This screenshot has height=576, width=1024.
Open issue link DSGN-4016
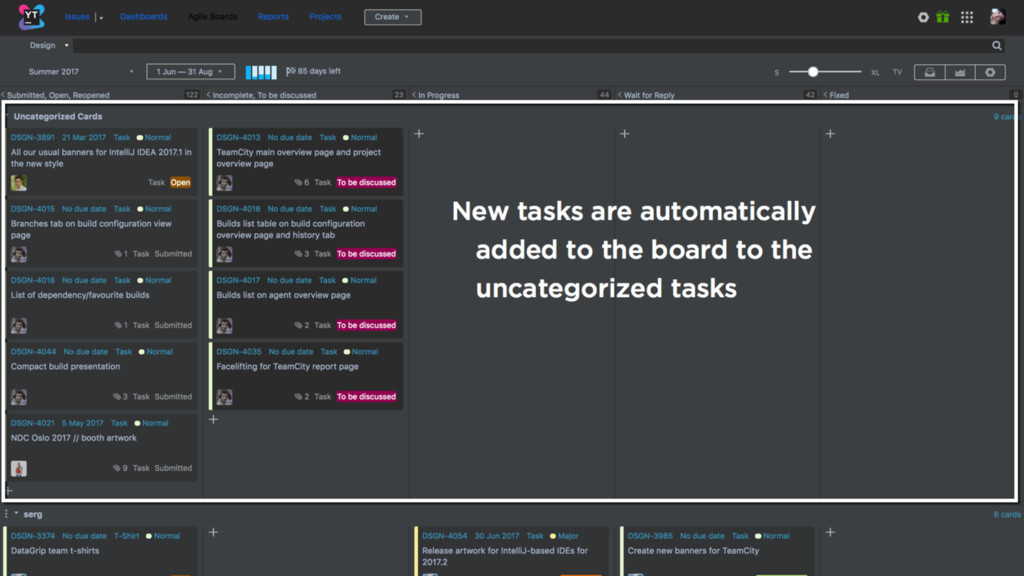point(238,209)
